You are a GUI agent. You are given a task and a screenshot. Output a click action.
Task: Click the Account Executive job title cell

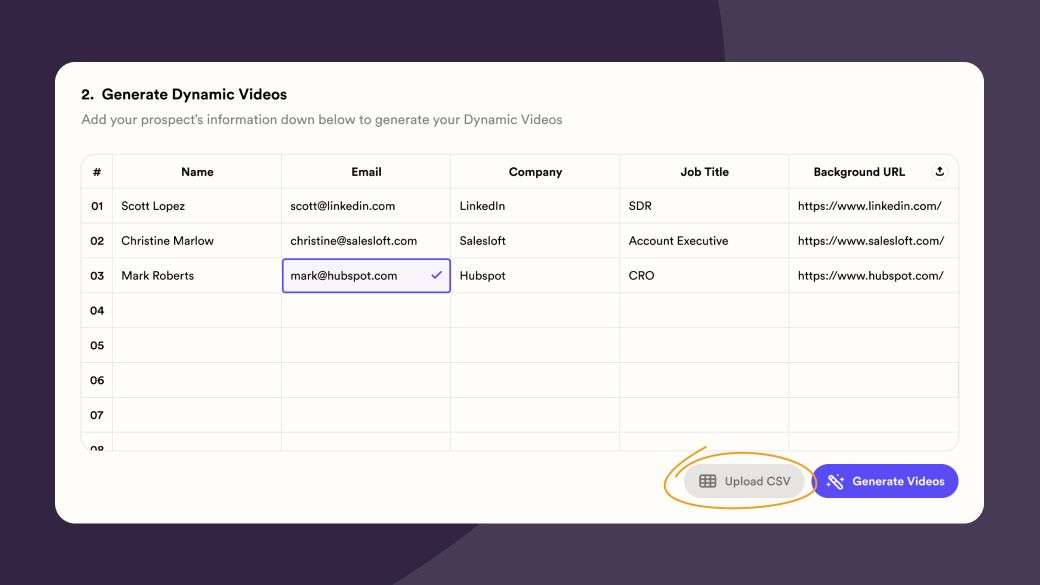click(704, 241)
